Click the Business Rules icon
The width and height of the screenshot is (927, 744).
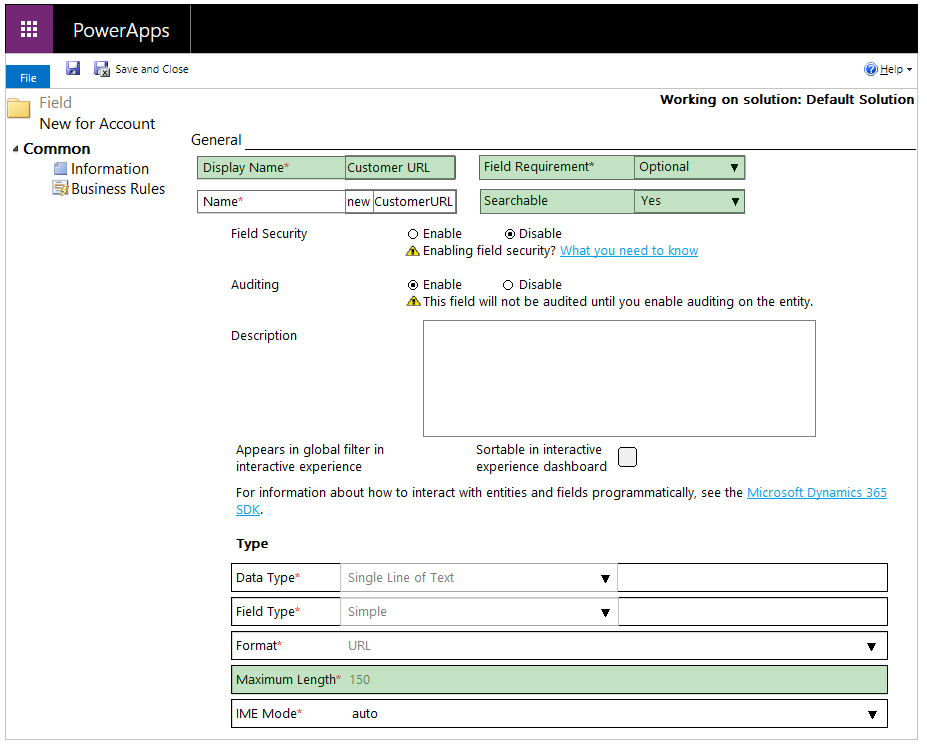60,189
